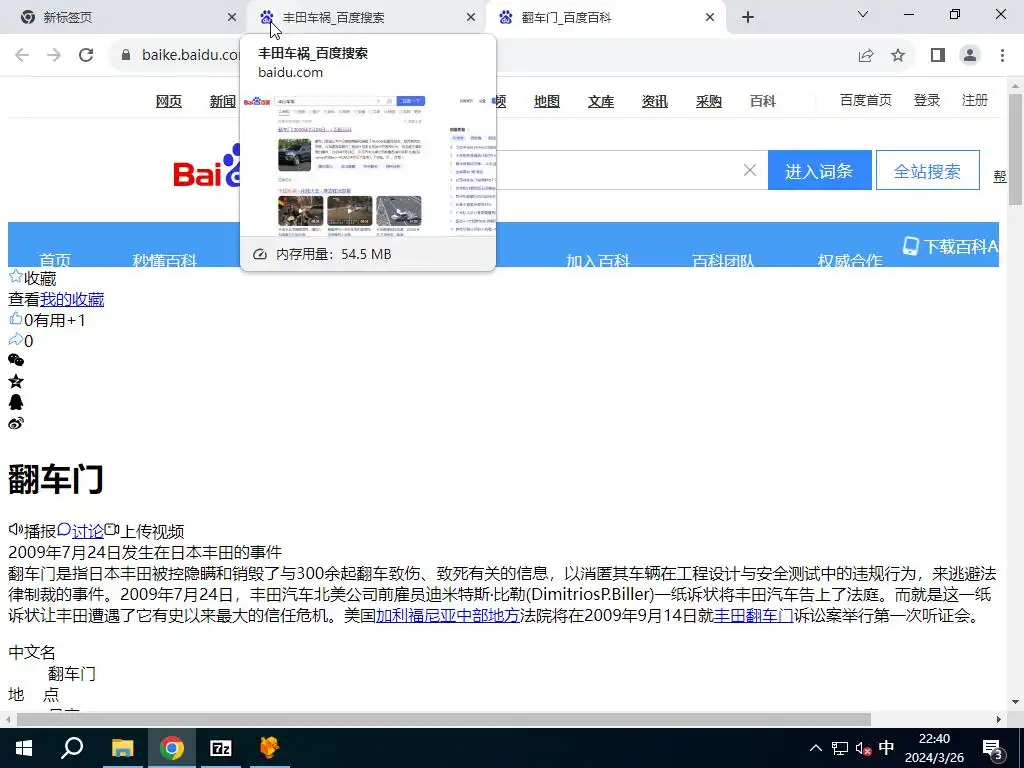The width and height of the screenshot is (1024, 768).
Task: Open the Windows Start menu
Action: pos(24,748)
